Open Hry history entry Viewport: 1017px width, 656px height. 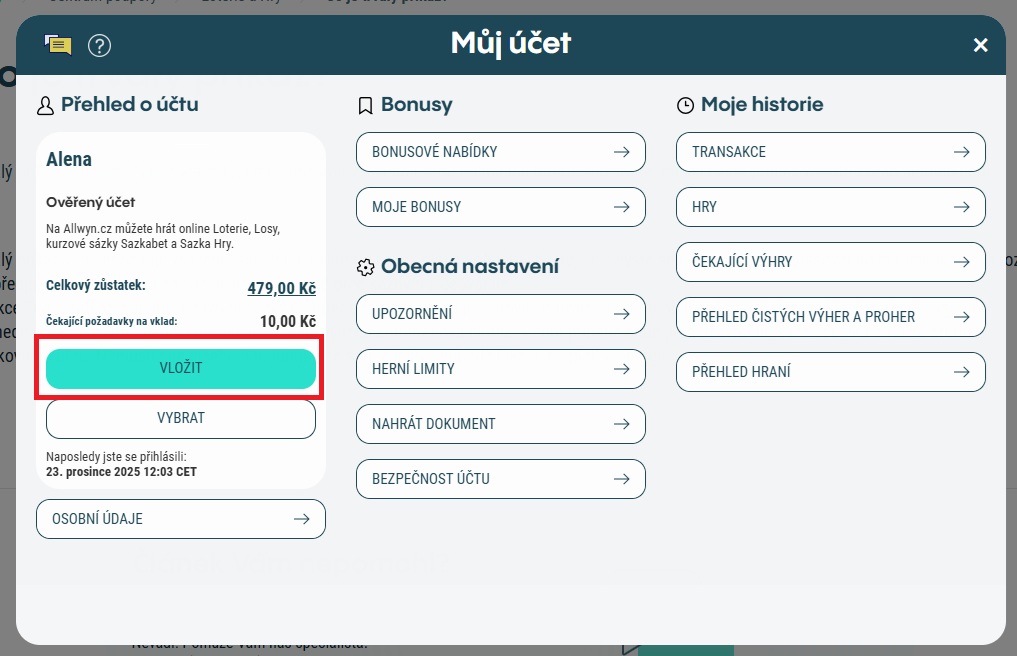[x=830, y=207]
